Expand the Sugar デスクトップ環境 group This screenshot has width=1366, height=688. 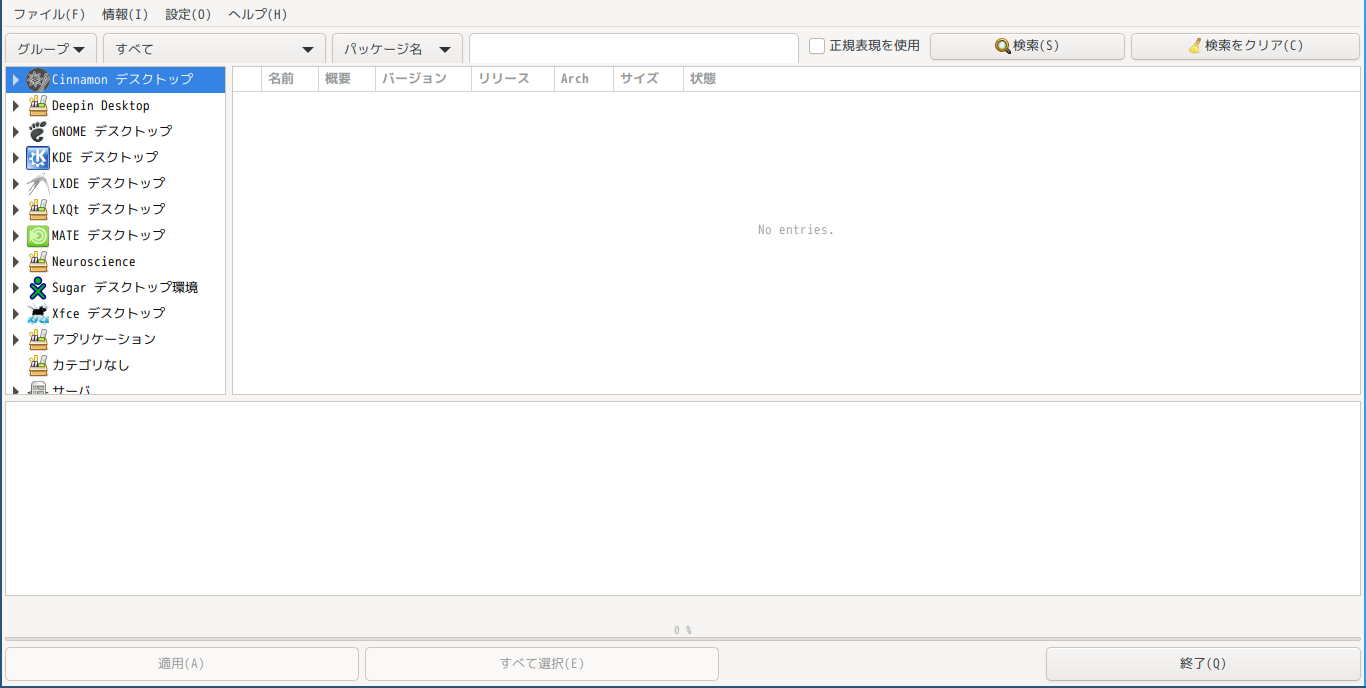[16, 287]
